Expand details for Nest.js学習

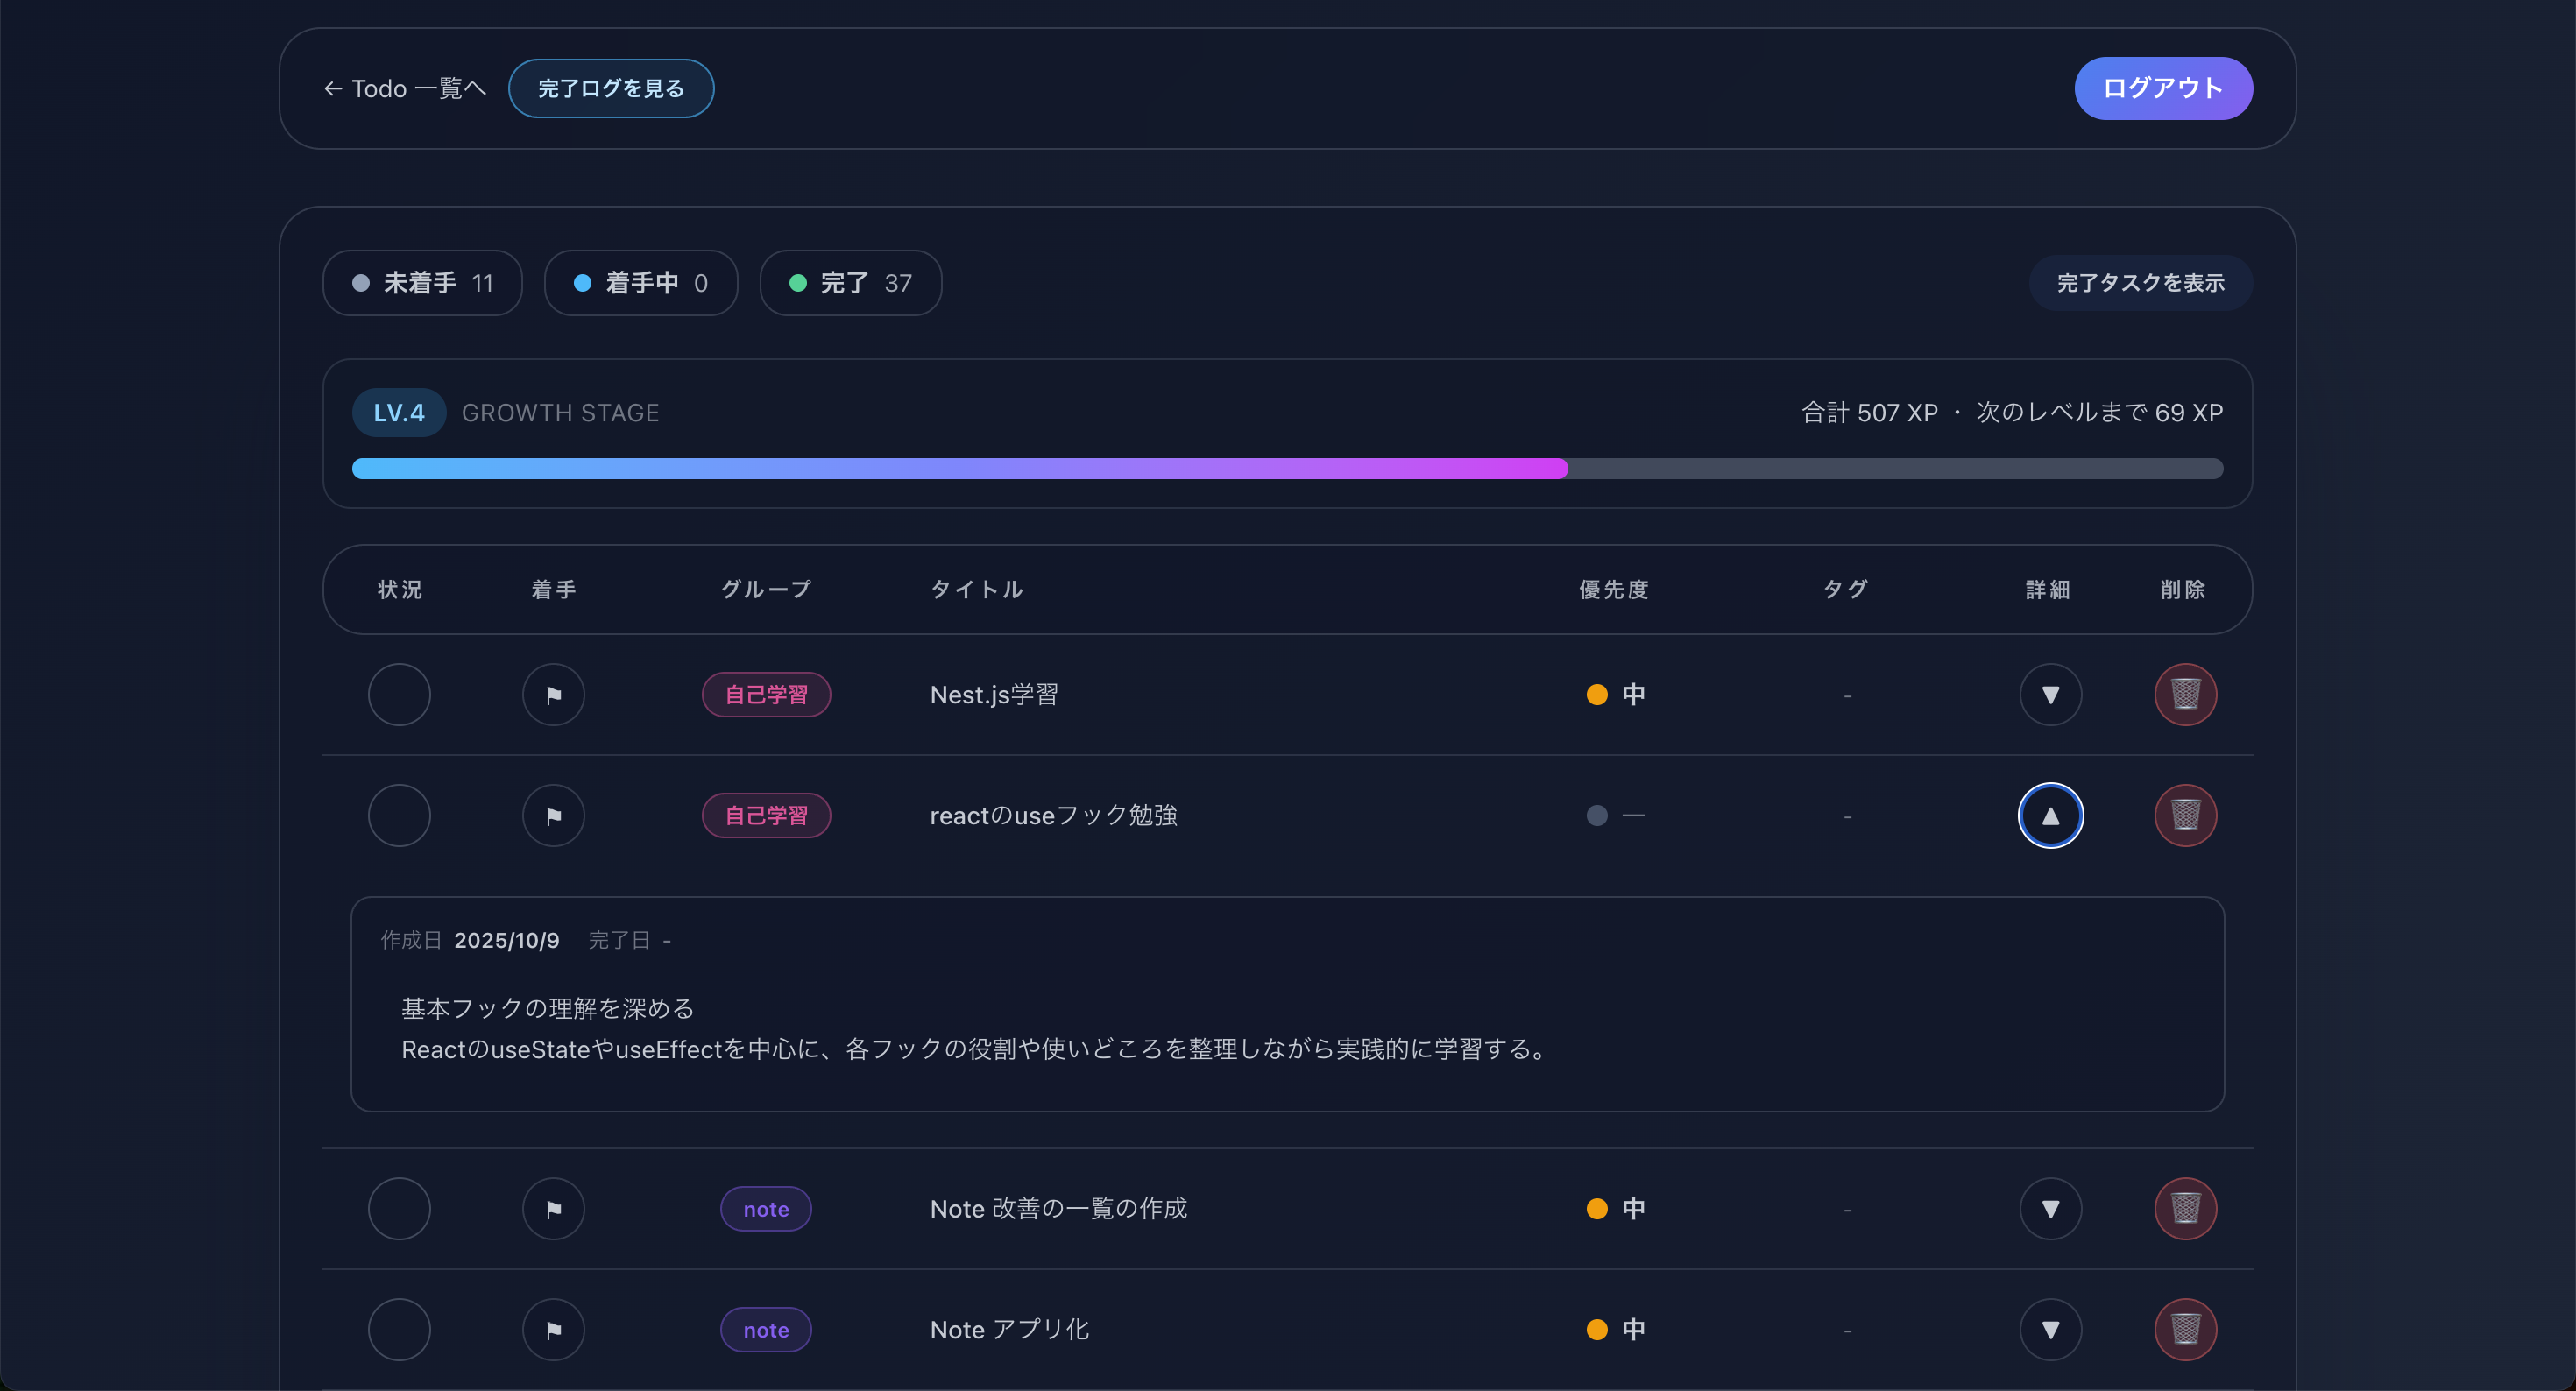tap(2050, 694)
